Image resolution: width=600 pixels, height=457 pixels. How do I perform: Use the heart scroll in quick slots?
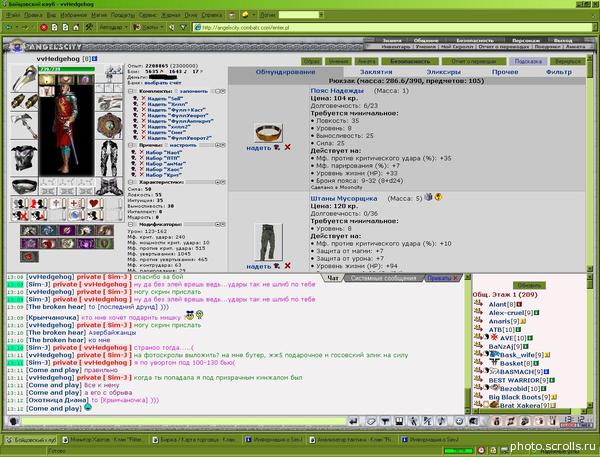(94, 203)
